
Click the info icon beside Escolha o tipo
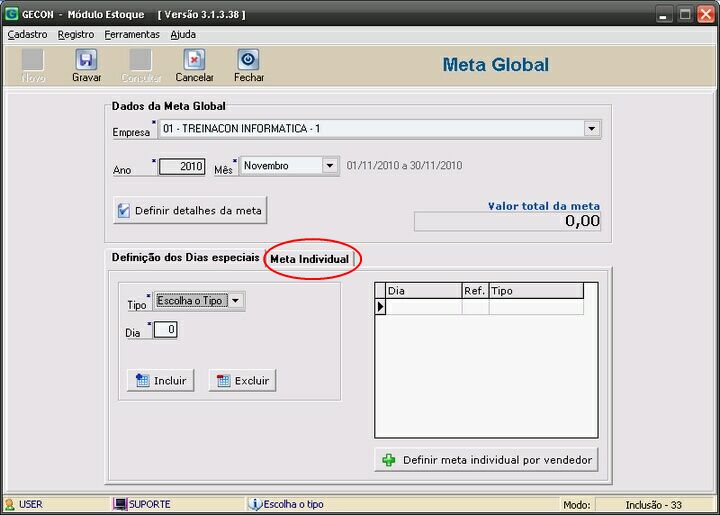(x=255, y=504)
